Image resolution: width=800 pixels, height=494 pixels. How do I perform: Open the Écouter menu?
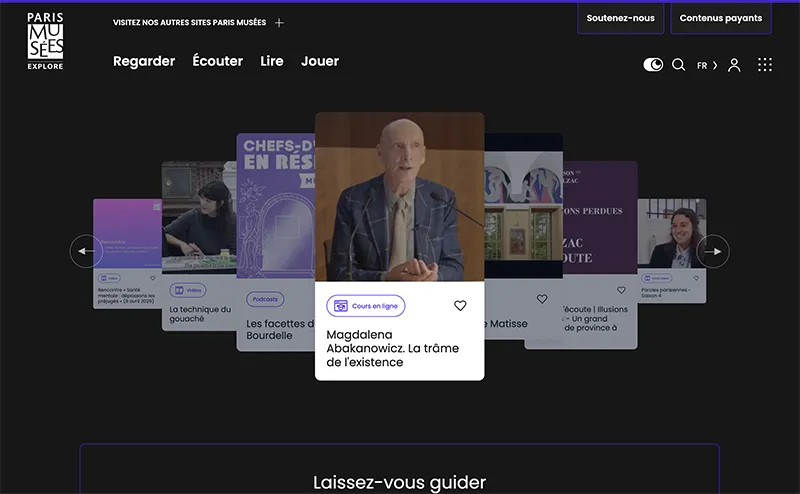coord(217,61)
